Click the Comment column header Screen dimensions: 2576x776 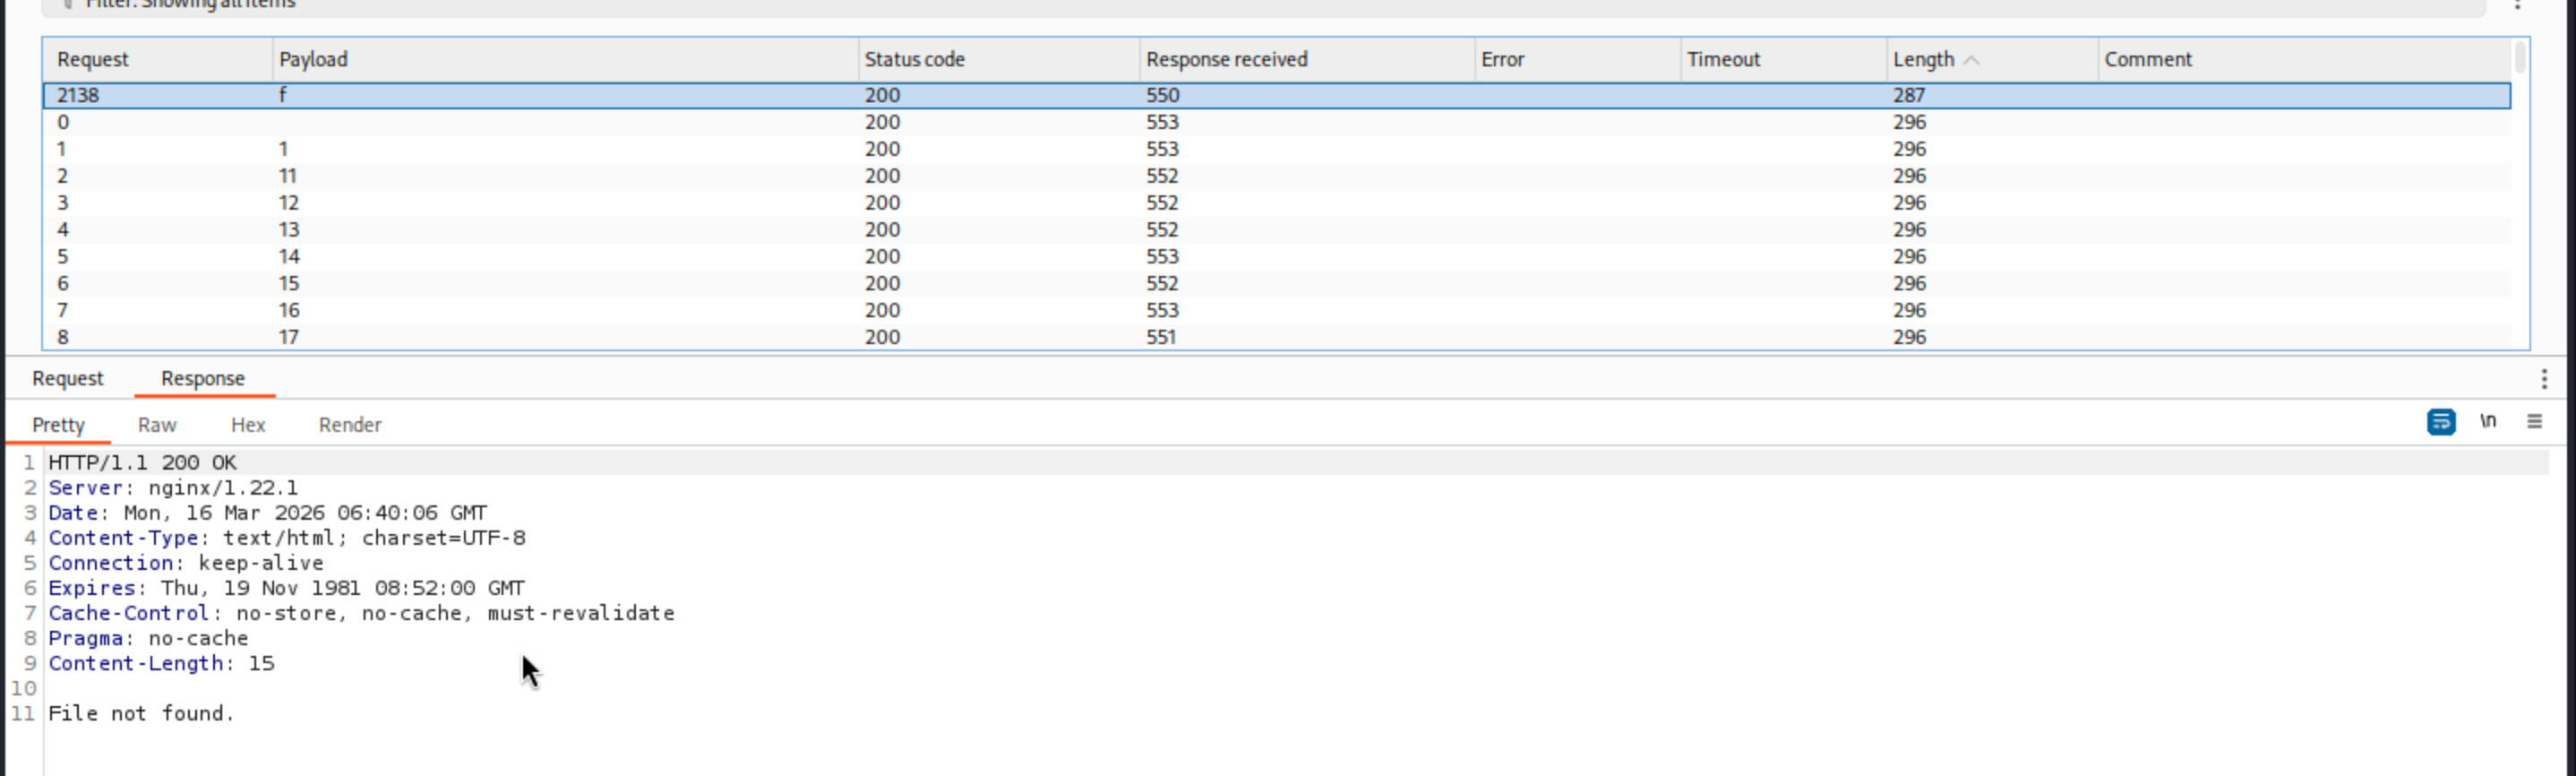[x=2147, y=60]
